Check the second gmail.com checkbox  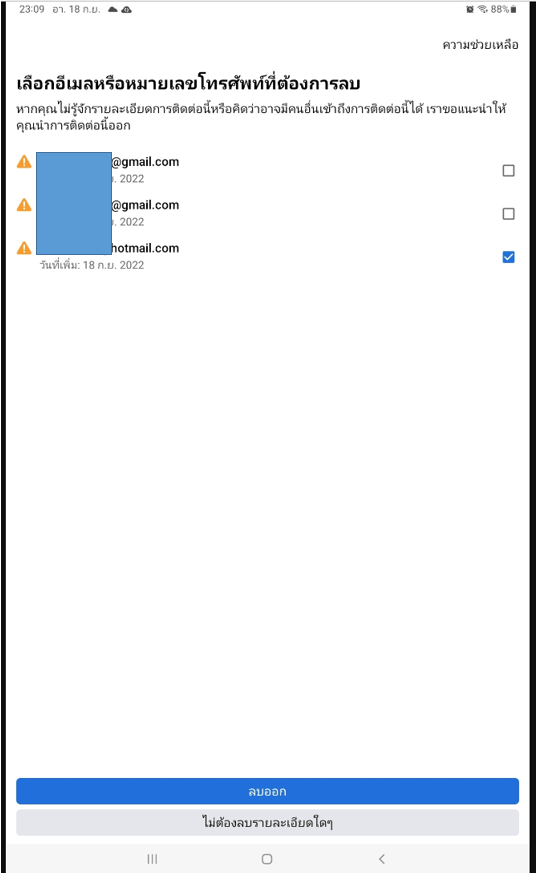(508, 214)
